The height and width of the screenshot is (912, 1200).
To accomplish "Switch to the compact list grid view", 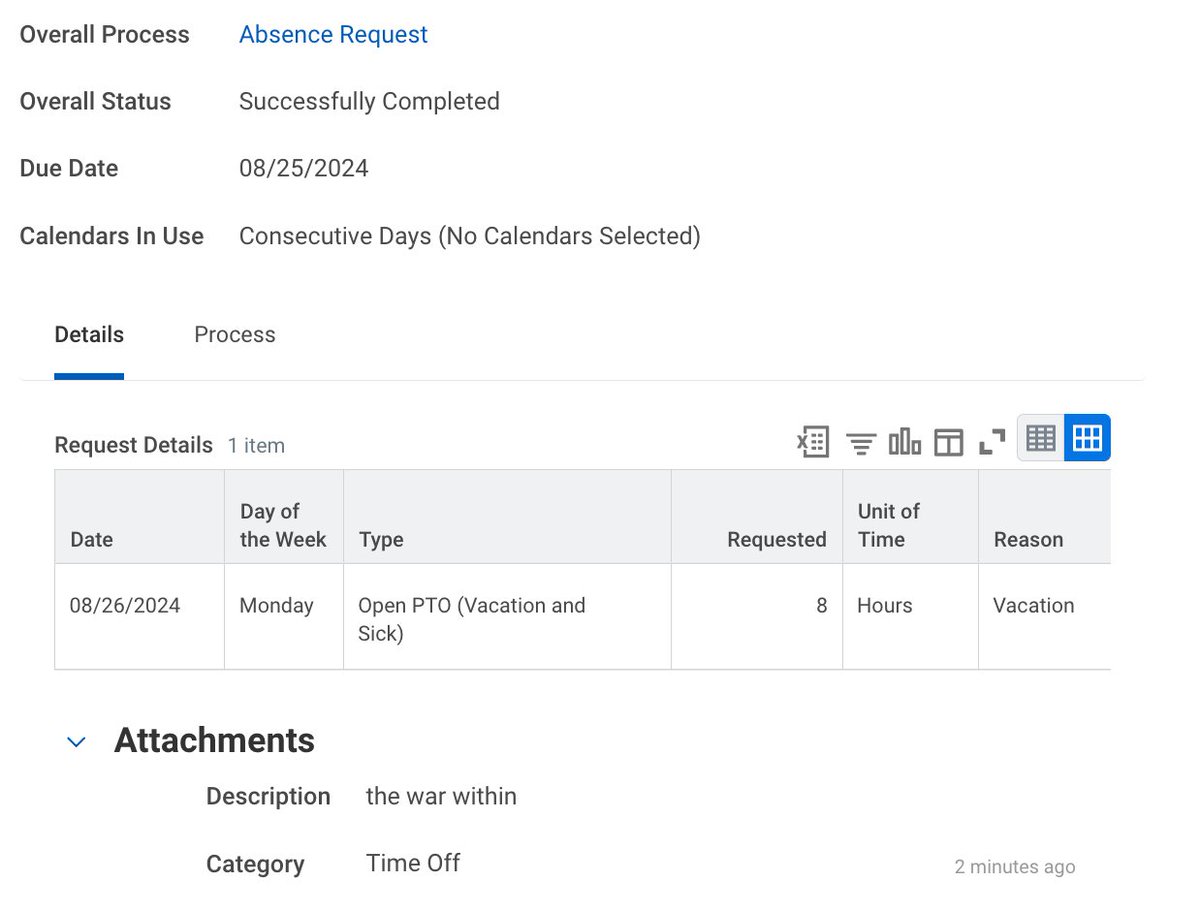I will 1041,438.
